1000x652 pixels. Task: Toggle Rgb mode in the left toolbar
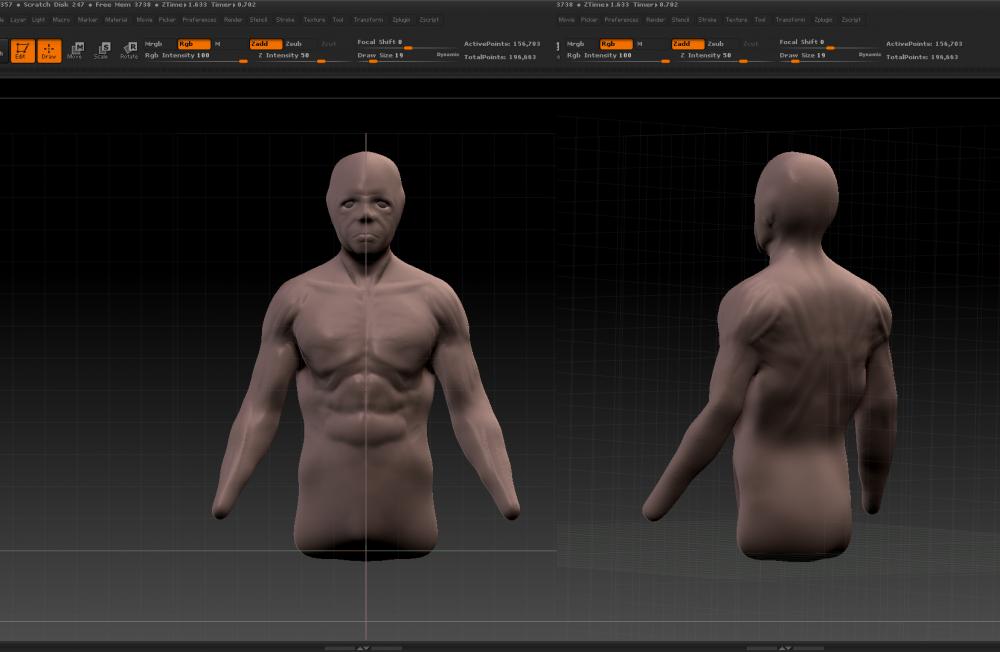[x=193, y=44]
